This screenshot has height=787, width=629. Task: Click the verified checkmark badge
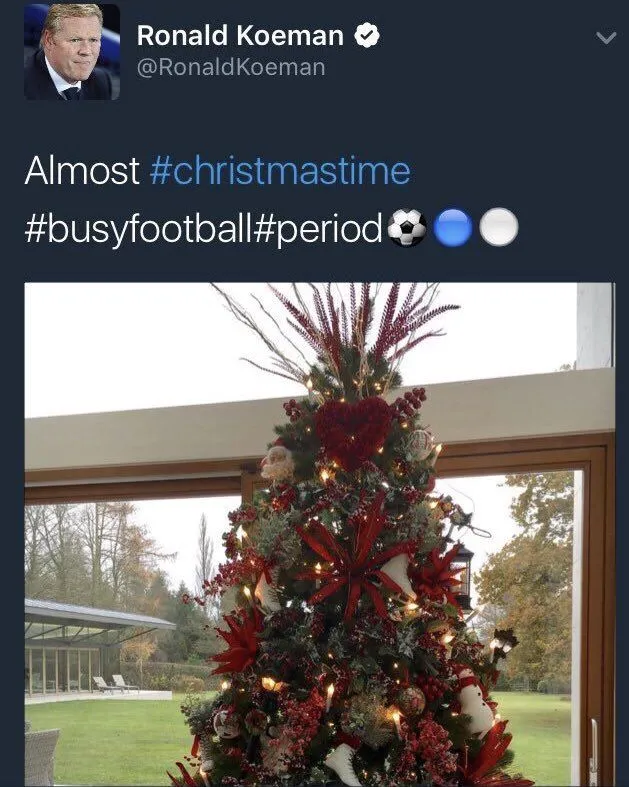point(369,37)
